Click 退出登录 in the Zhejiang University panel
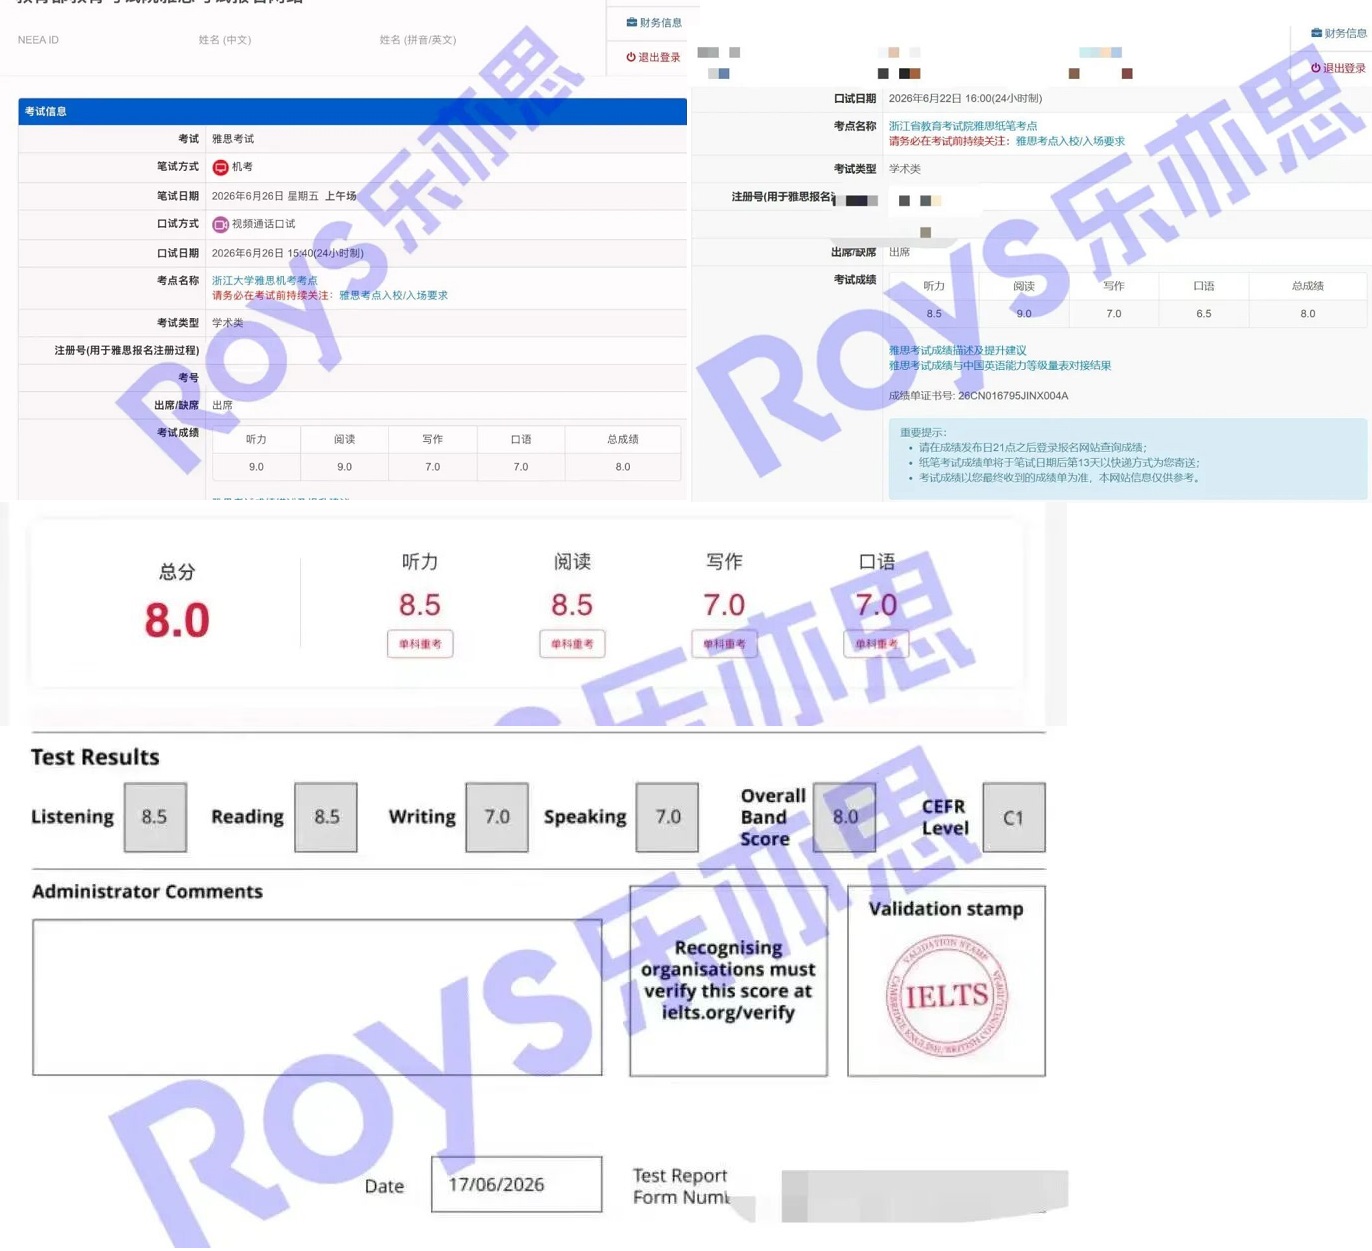This screenshot has width=1372, height=1251. pyautogui.click(x=653, y=57)
